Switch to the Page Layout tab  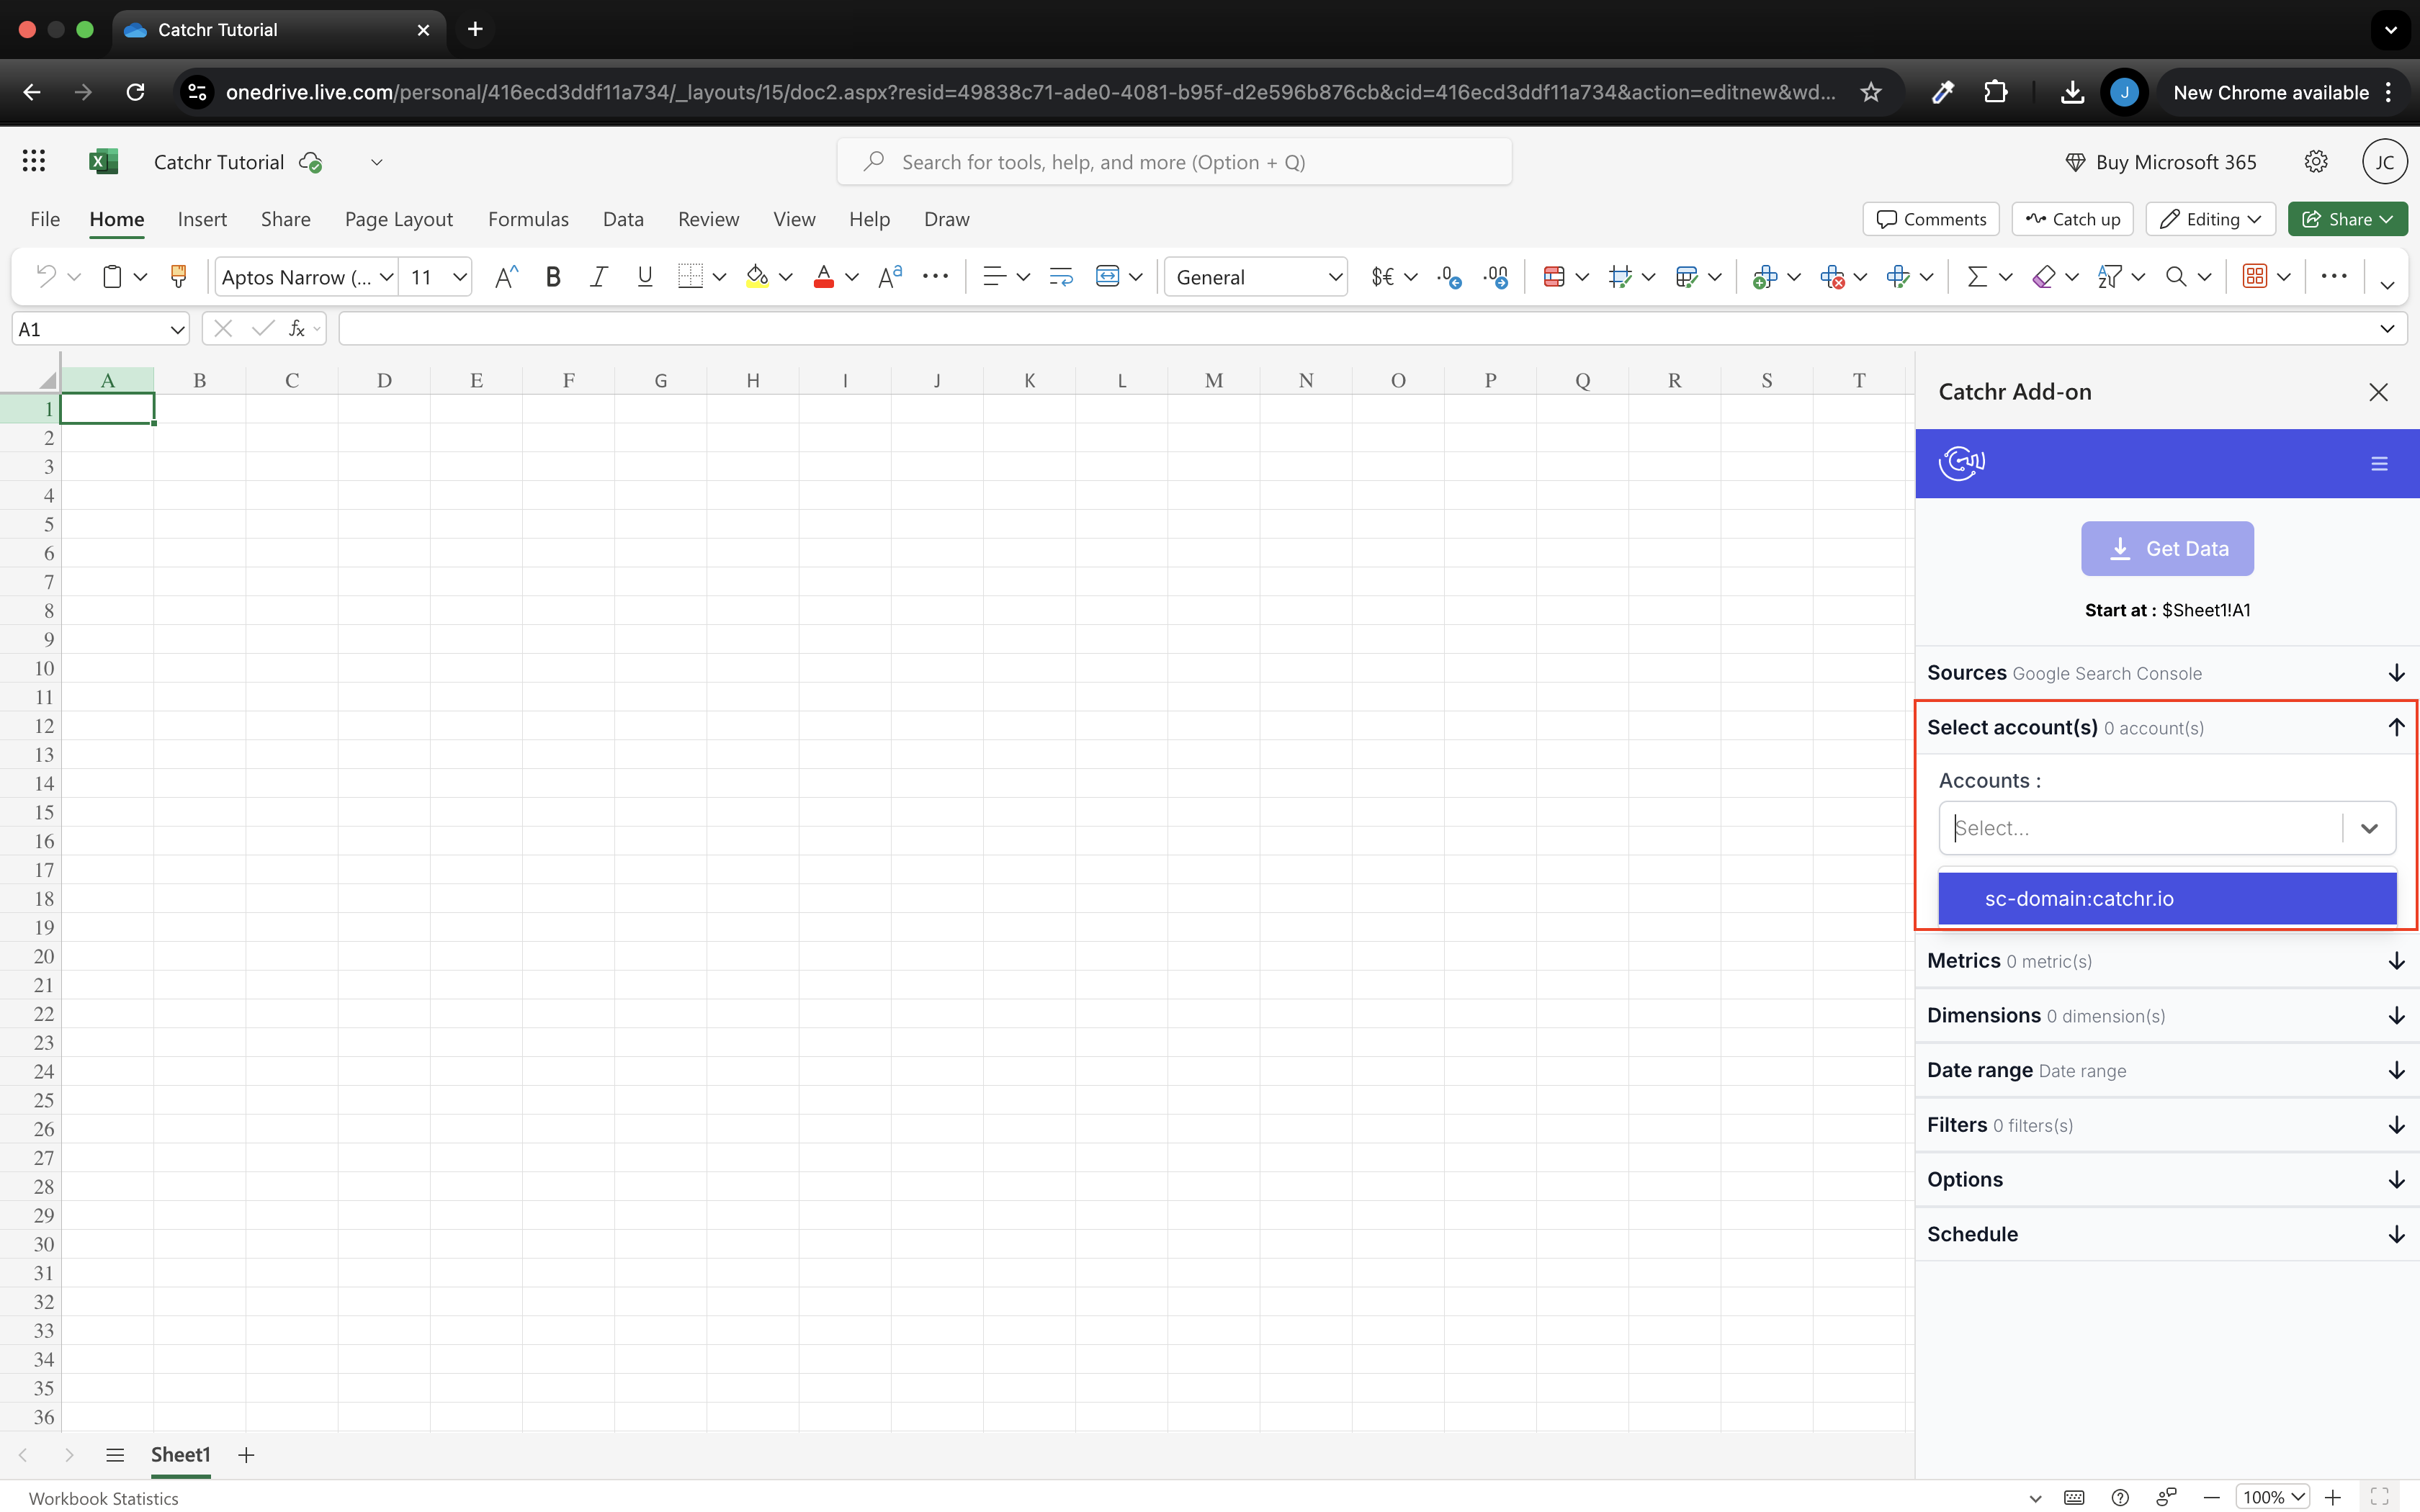398,219
